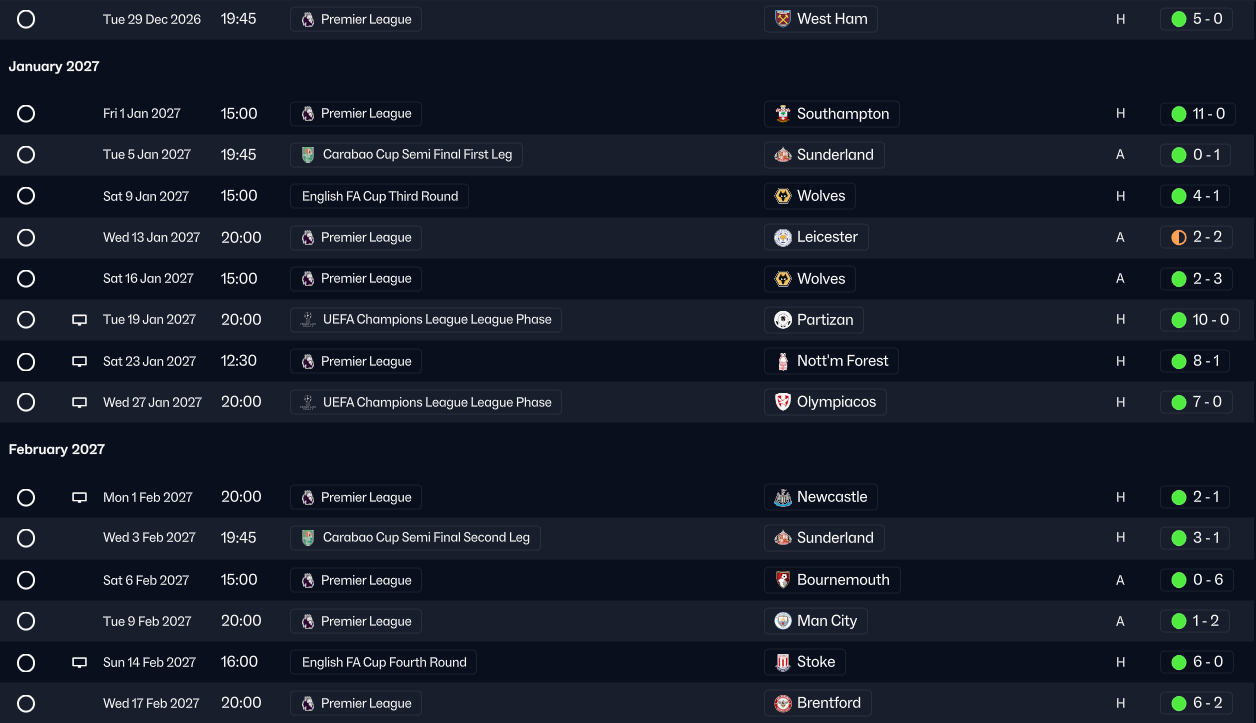Open English FA Cup Fourth Round competition
Viewport: 1256px width, 723px height.
point(384,662)
